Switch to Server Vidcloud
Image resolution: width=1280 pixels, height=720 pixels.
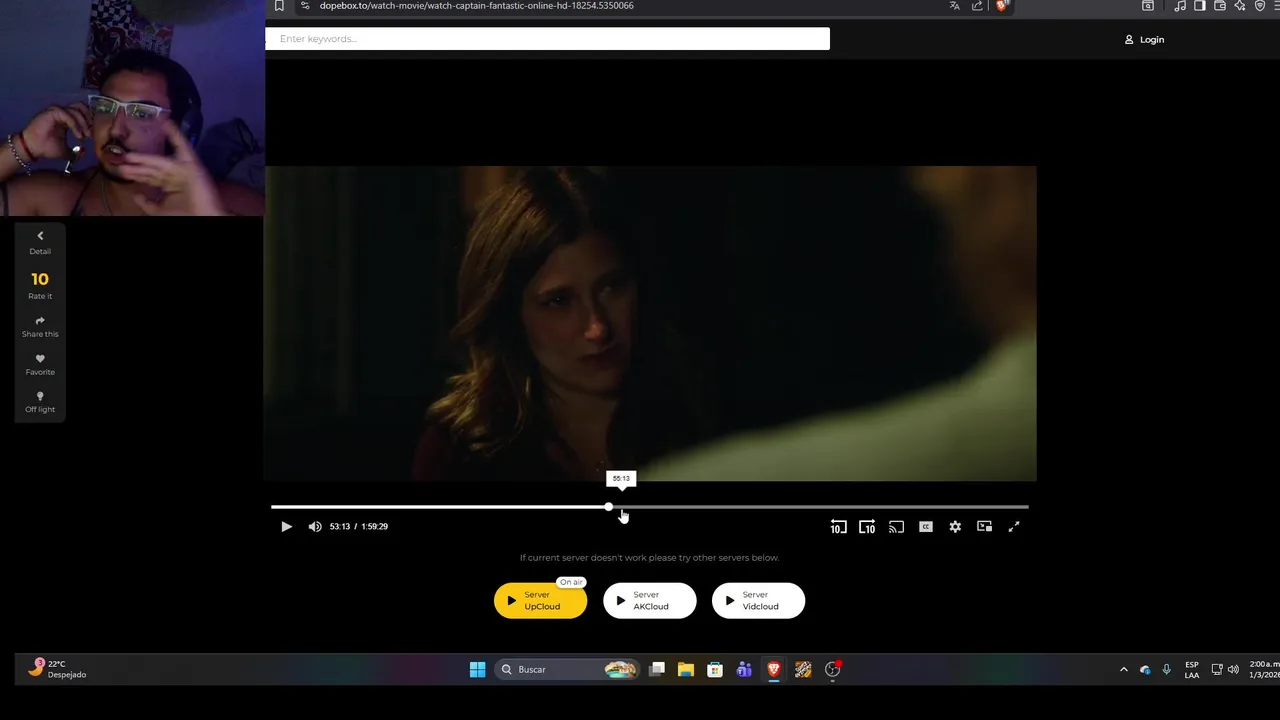[758, 601]
